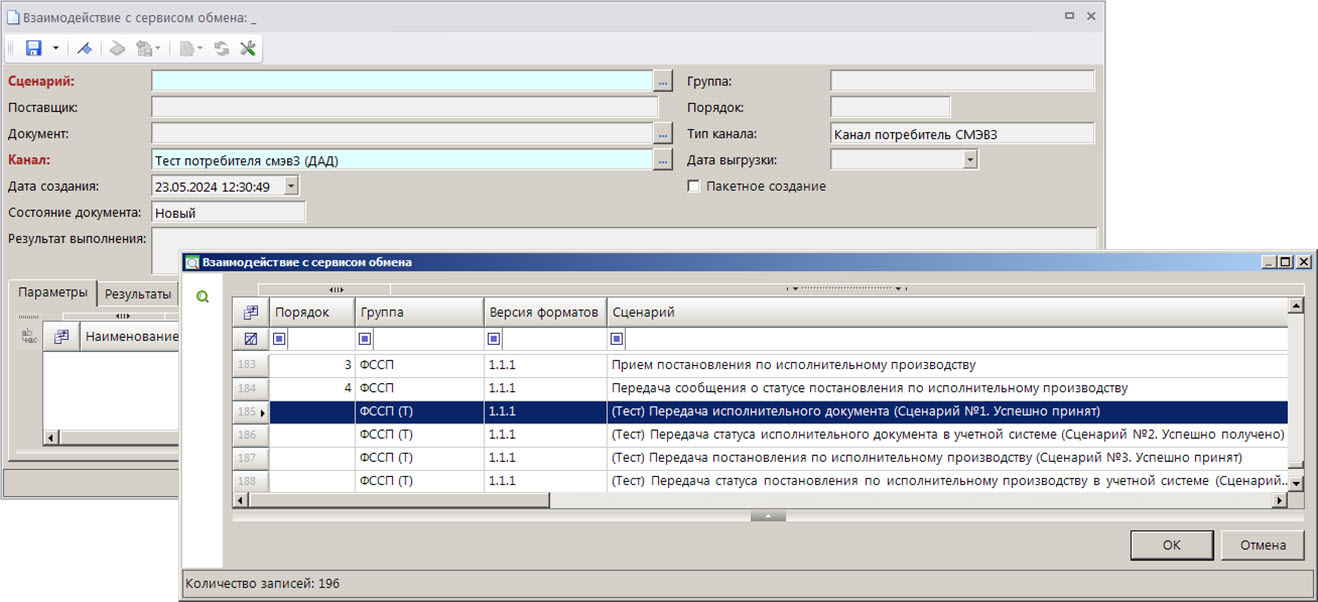This screenshot has width=1318, height=602.
Task: Click the Наименование column header in Параметры
Action: point(131,337)
